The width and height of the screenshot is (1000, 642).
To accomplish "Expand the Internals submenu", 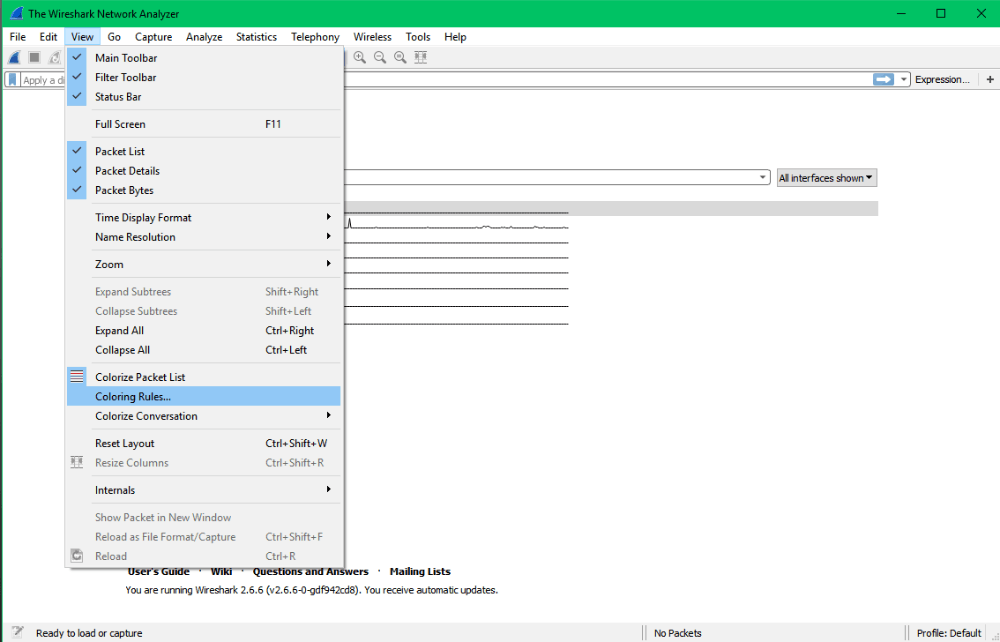I will 203,490.
